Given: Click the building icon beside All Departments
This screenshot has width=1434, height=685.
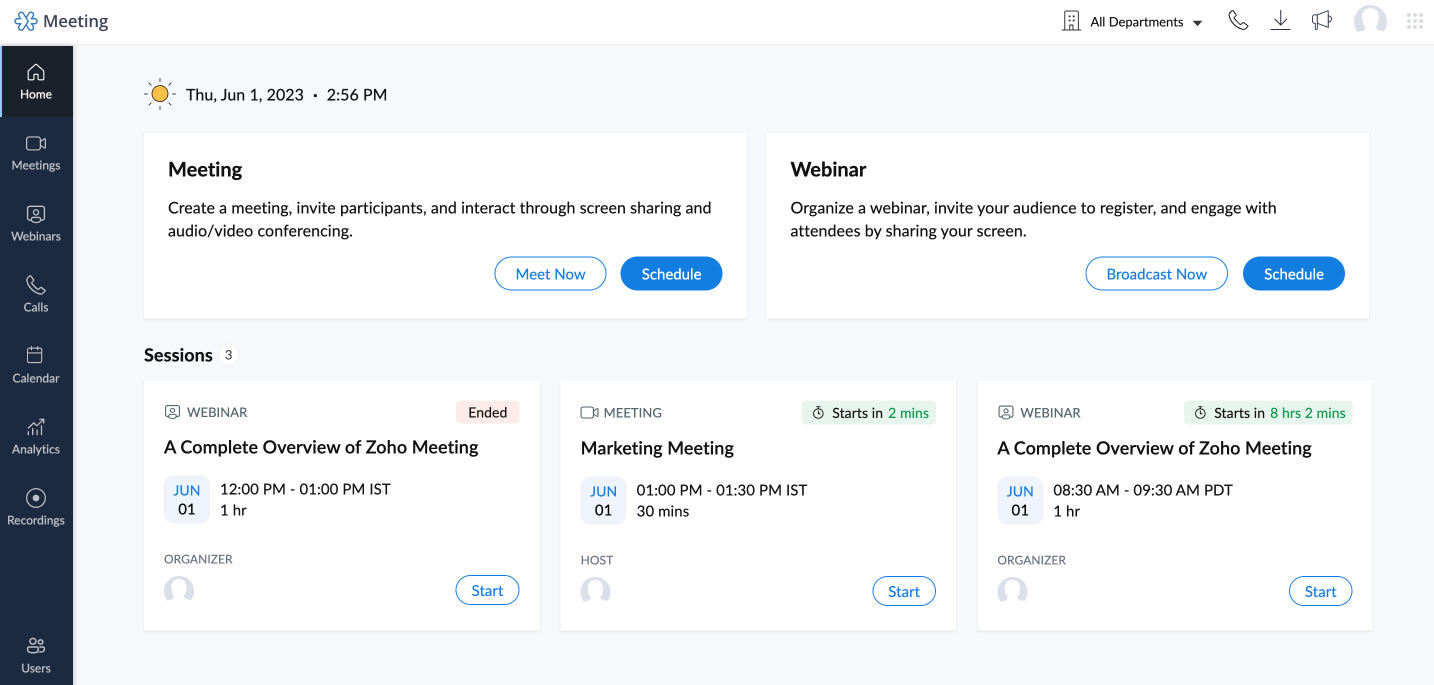Looking at the screenshot, I should (1071, 21).
